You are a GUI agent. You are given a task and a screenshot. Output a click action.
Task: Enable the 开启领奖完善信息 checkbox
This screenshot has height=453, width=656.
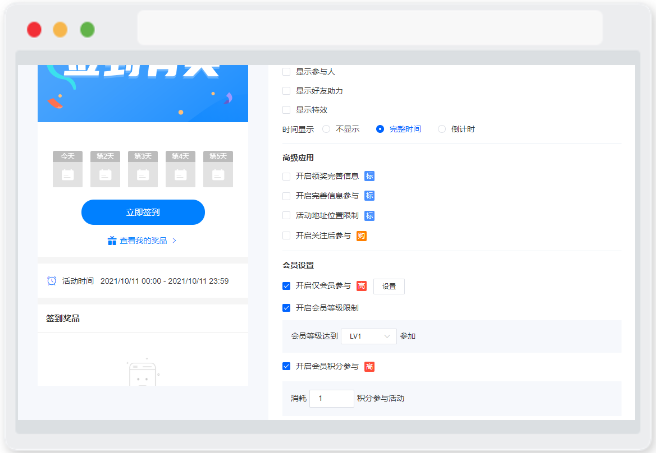[286, 176]
